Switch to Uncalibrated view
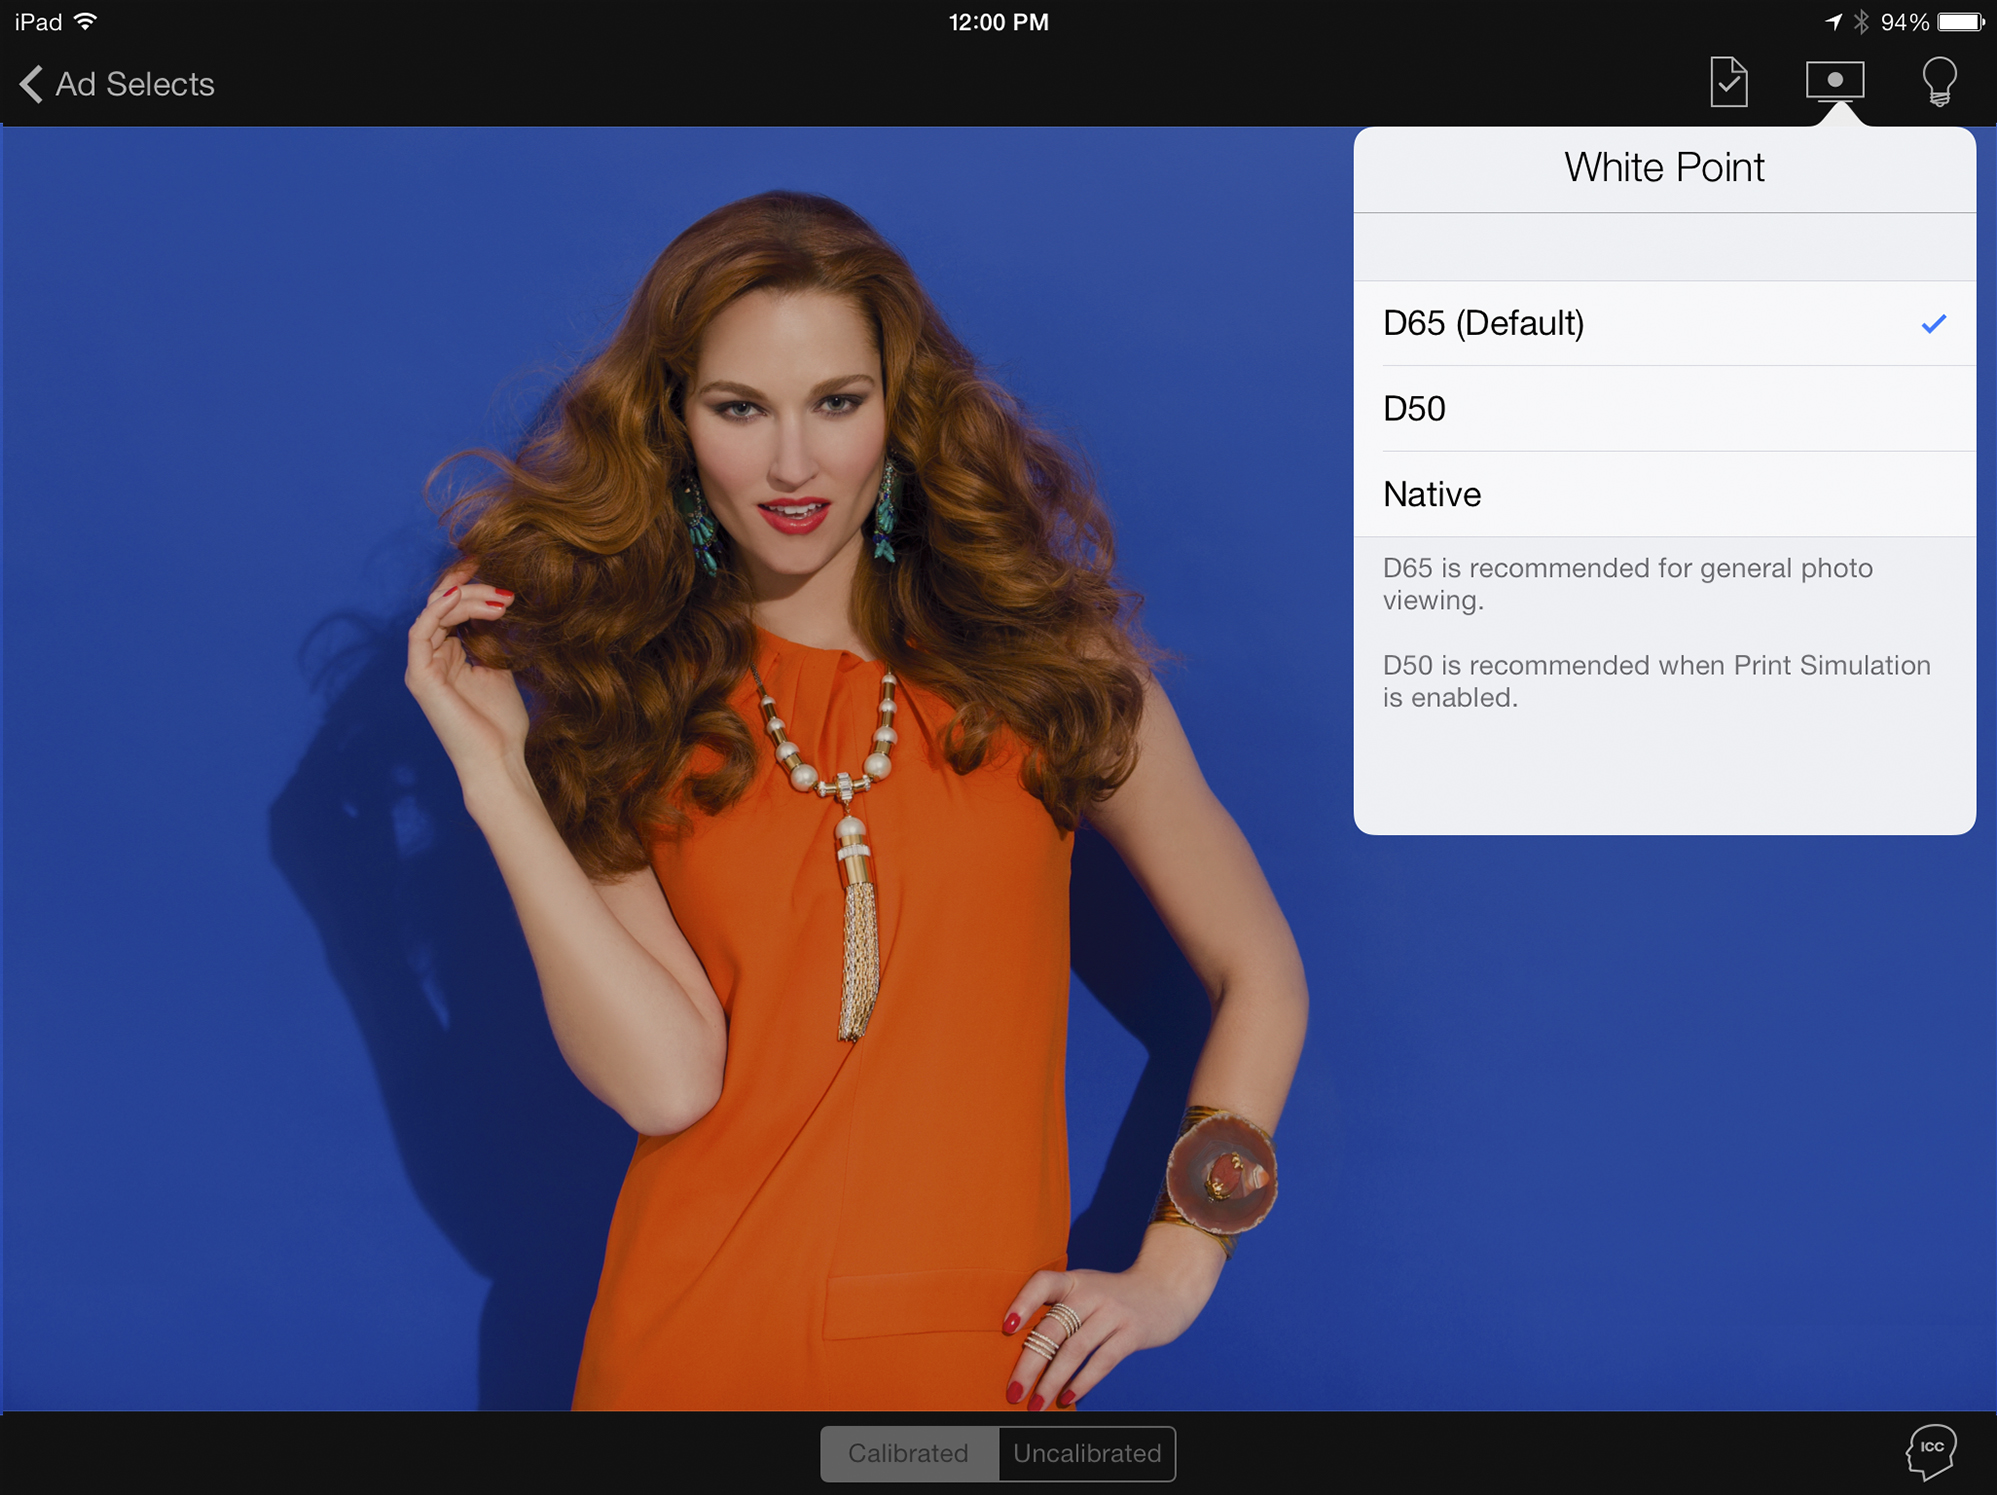Screen dimensions: 1997x1495 (1087, 1453)
